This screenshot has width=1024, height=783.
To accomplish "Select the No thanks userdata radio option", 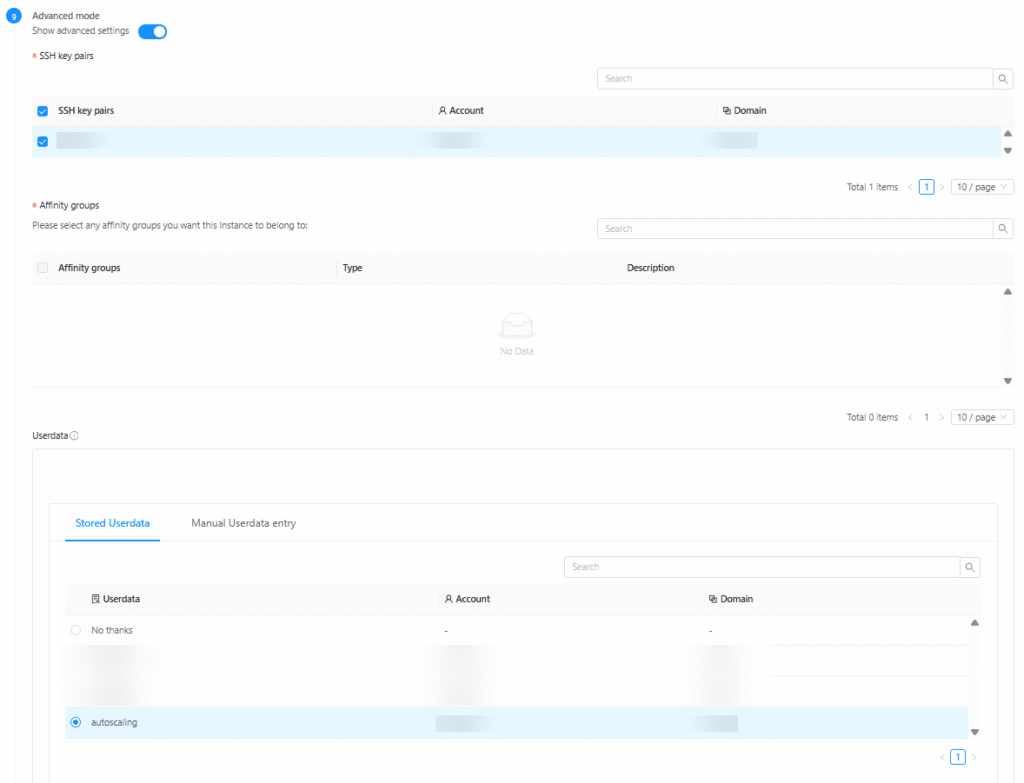I will click(x=76, y=630).
